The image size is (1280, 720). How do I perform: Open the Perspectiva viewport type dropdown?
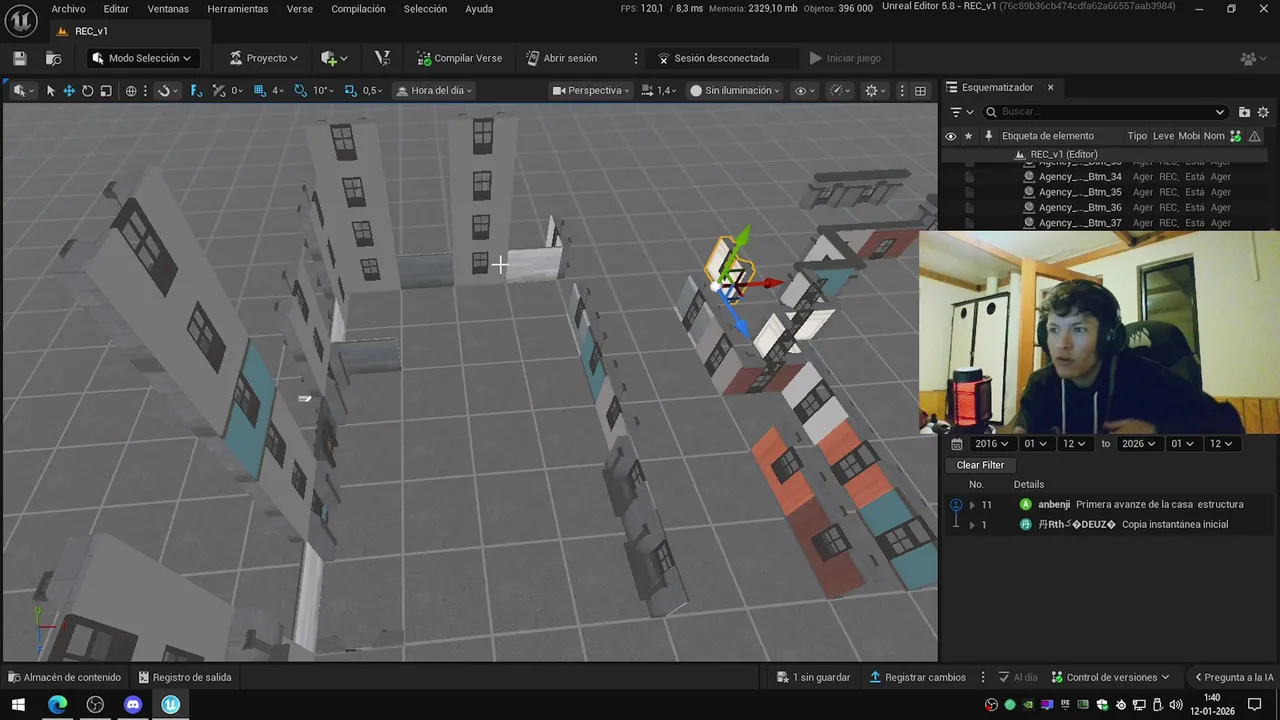point(591,91)
